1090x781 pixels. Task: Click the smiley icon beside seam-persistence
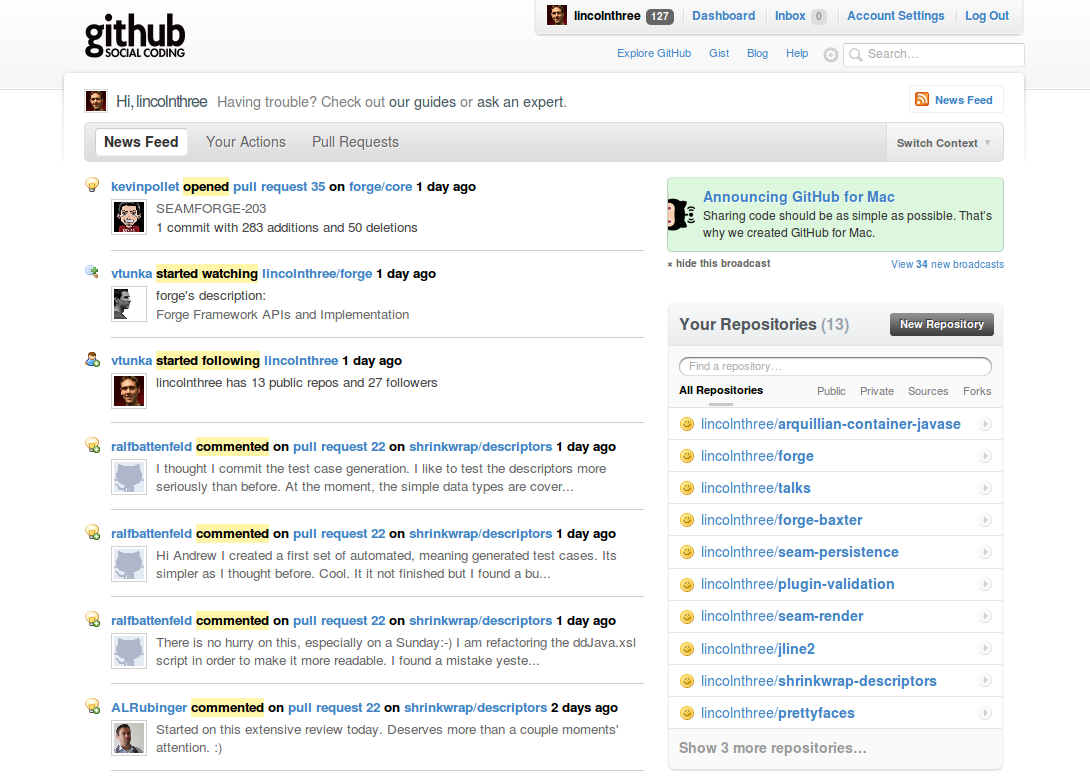pos(687,552)
